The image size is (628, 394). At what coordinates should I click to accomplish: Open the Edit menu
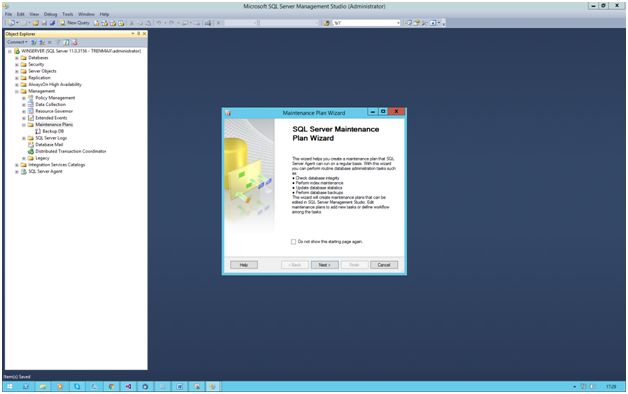point(20,14)
